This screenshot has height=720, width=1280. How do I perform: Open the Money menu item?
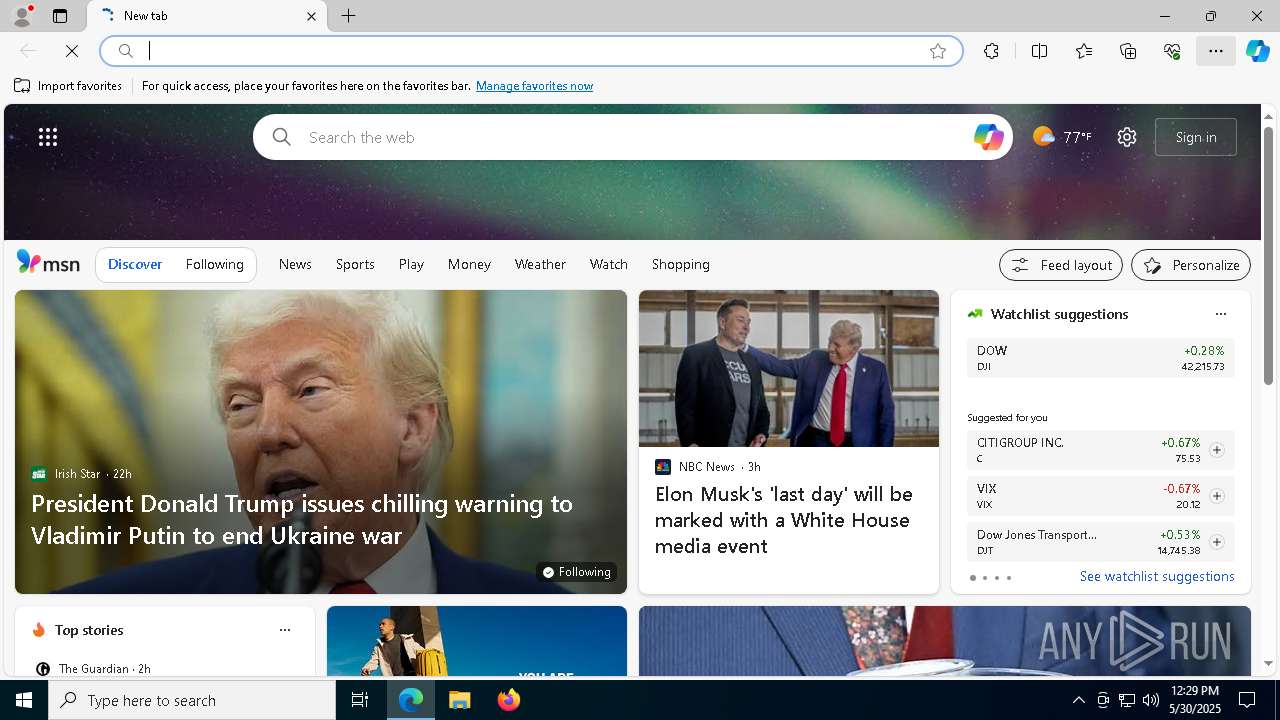click(x=469, y=264)
